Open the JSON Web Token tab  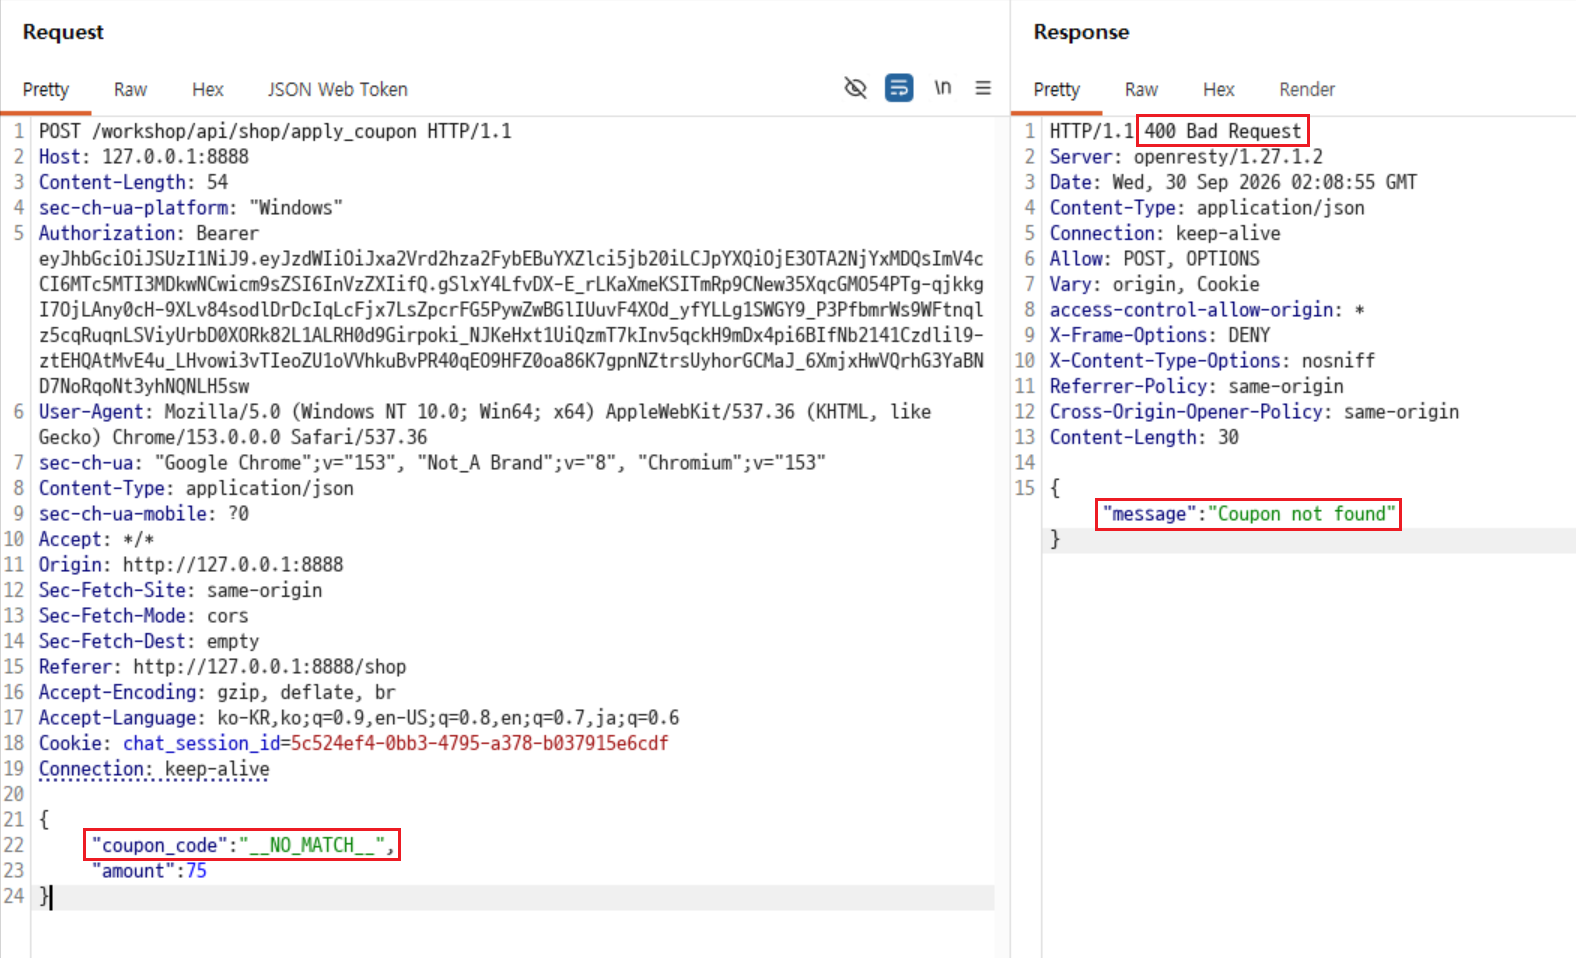pyautogui.click(x=337, y=89)
